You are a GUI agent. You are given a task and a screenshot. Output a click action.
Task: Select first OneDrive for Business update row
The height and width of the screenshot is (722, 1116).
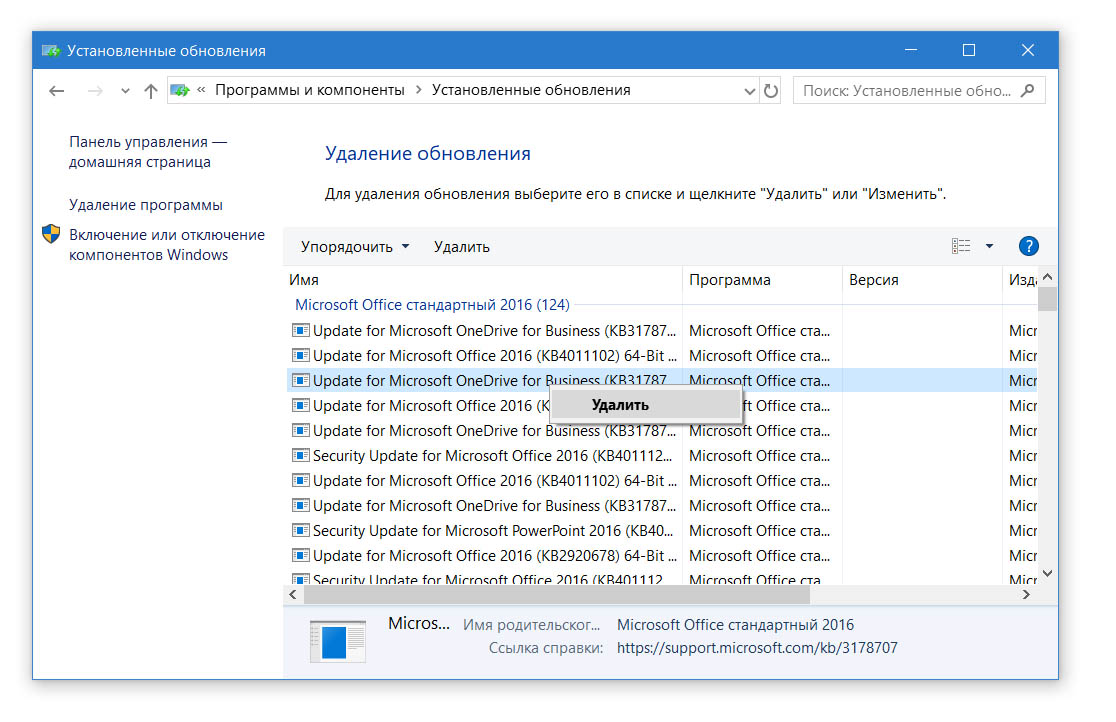(x=661, y=331)
